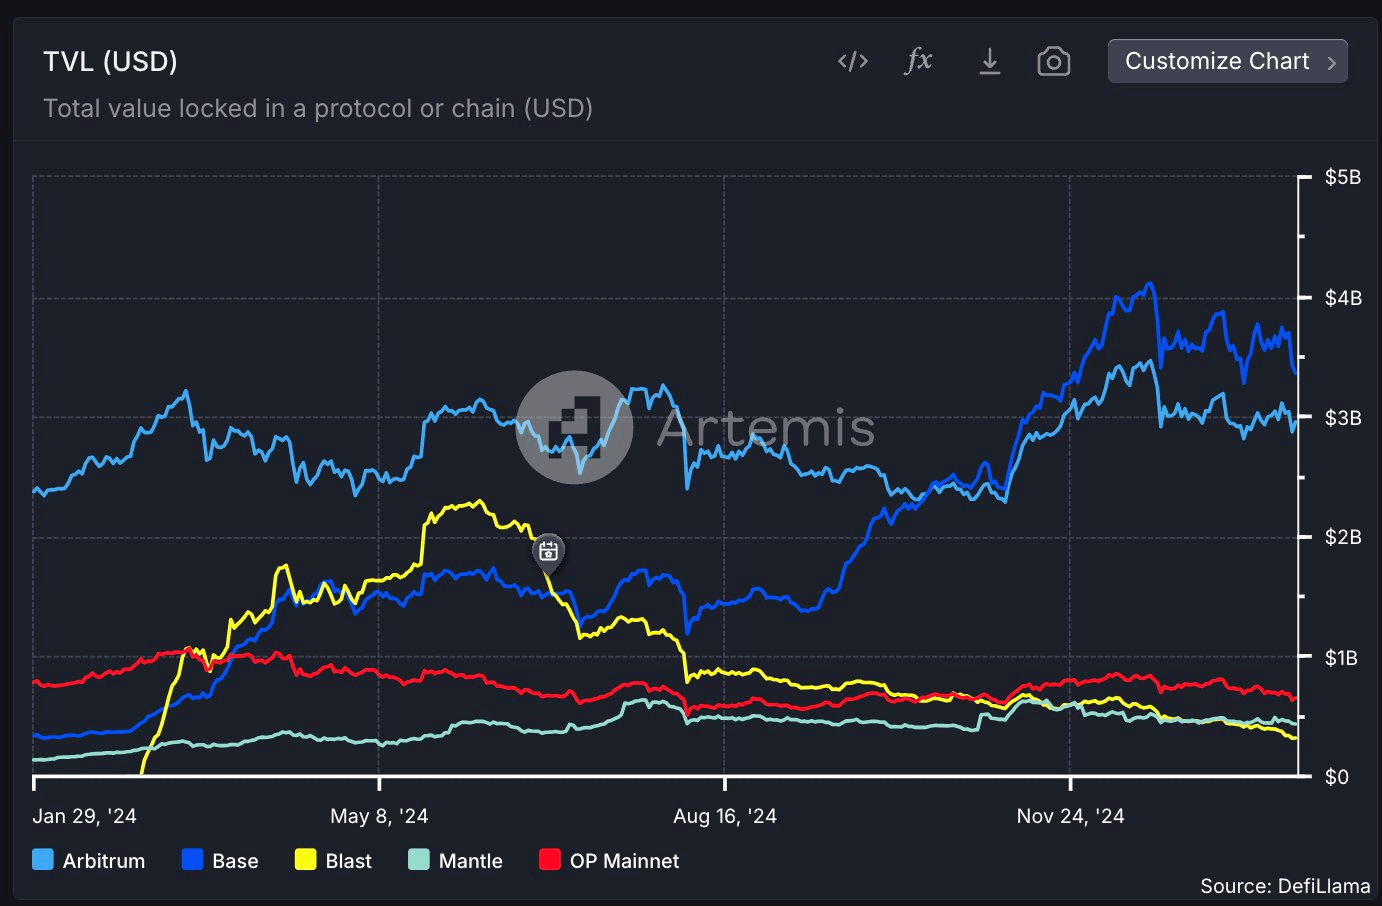
Task: Toggle the Blast color swatch in legend
Action: coord(306,860)
